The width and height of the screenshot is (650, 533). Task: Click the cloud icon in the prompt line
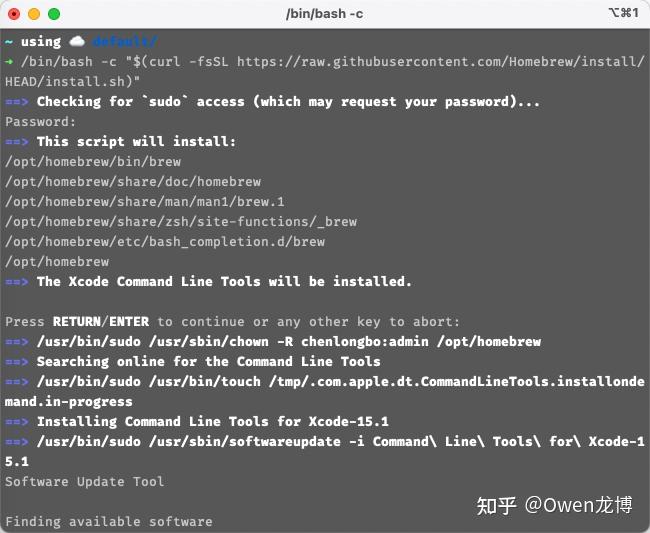pos(77,42)
